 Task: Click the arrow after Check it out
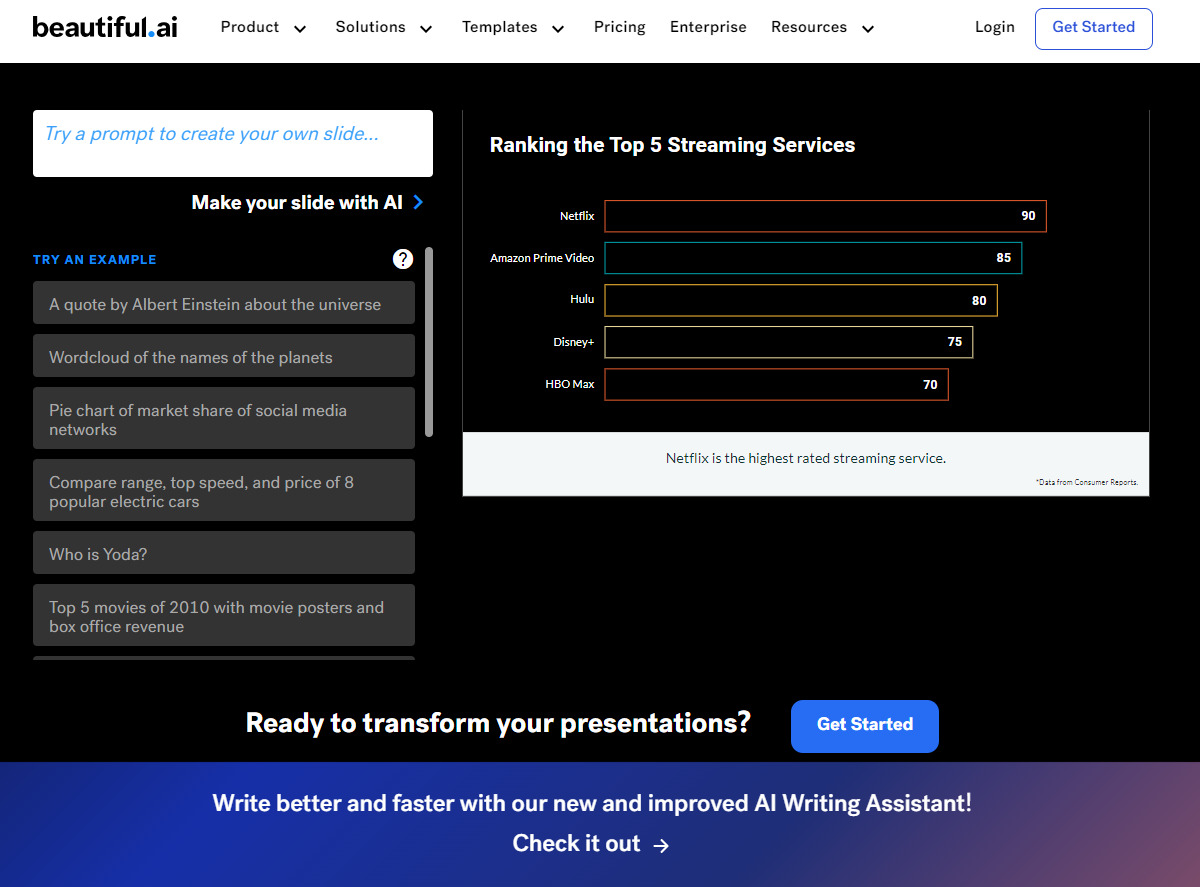point(661,845)
